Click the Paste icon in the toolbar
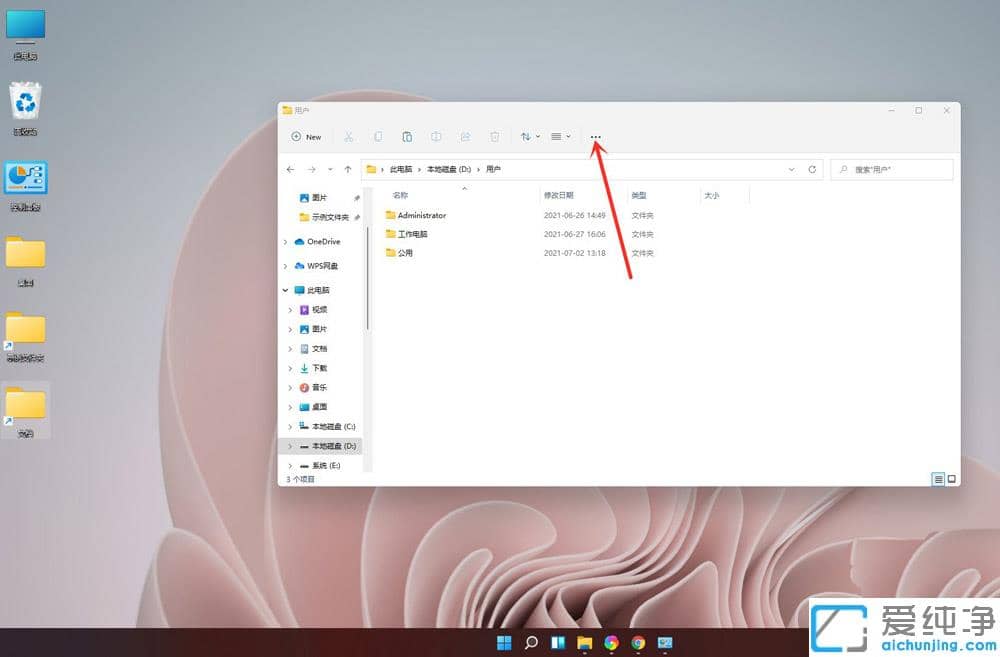 [407, 137]
